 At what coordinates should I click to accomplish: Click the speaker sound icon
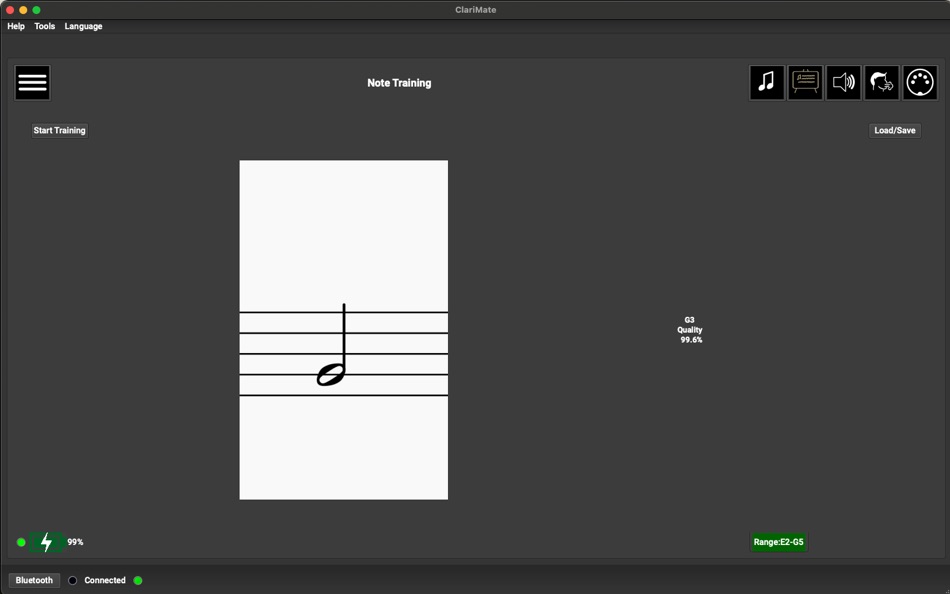[843, 82]
